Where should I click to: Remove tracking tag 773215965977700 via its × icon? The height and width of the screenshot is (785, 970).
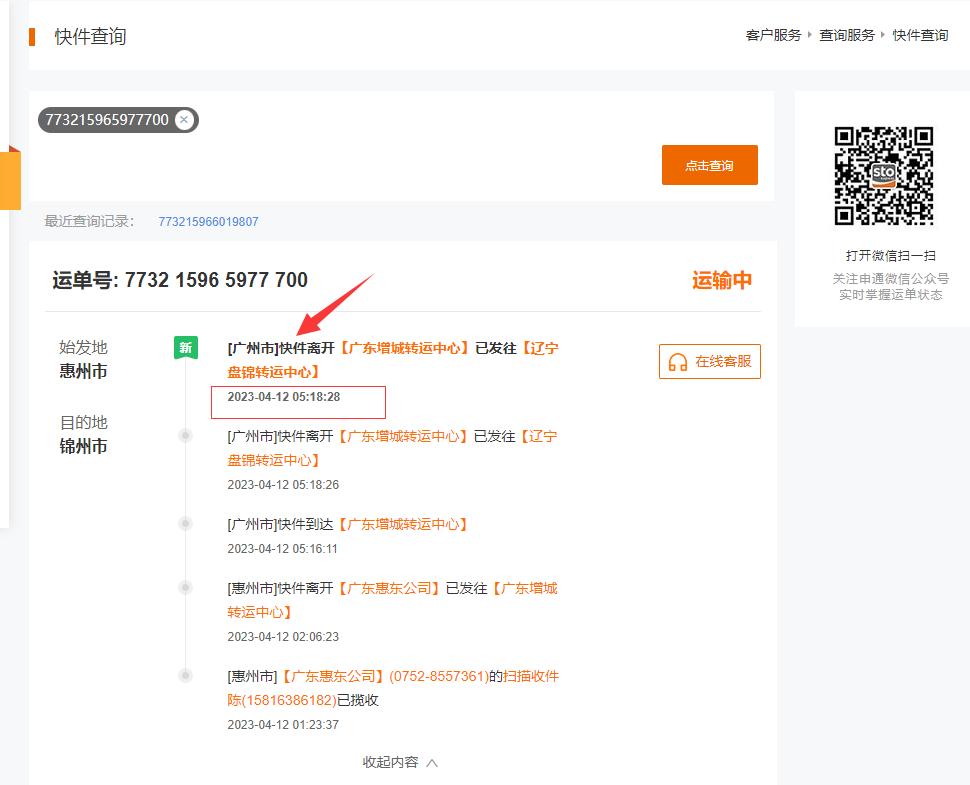click(x=184, y=118)
